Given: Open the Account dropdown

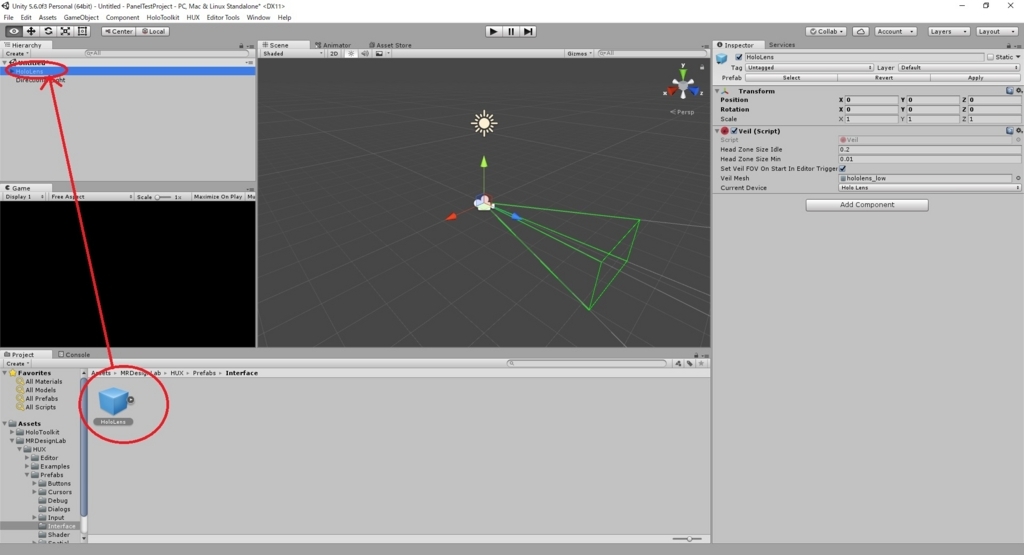Looking at the screenshot, I should [x=895, y=31].
